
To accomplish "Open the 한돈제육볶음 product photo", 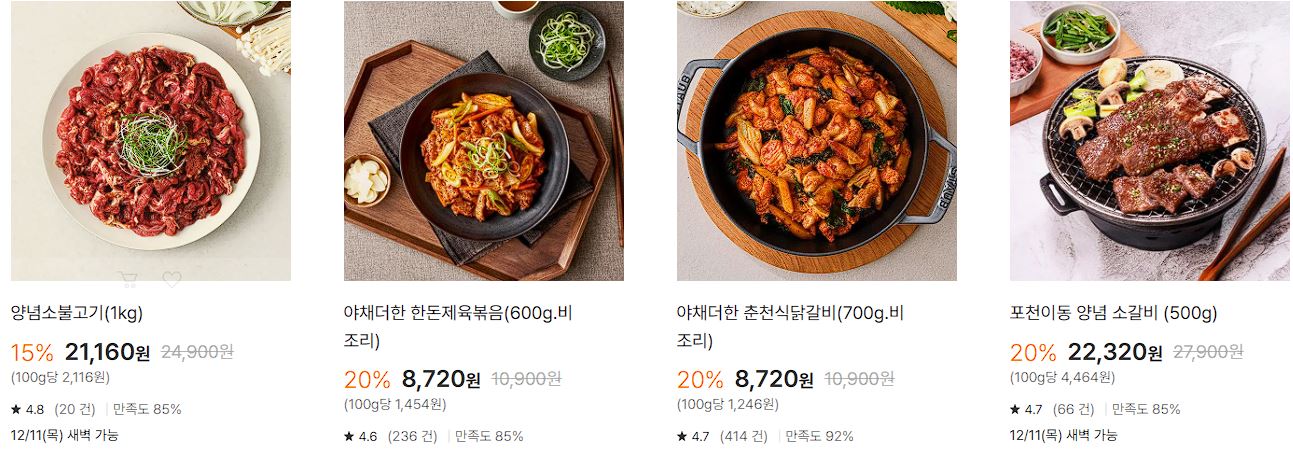I will [x=484, y=141].
